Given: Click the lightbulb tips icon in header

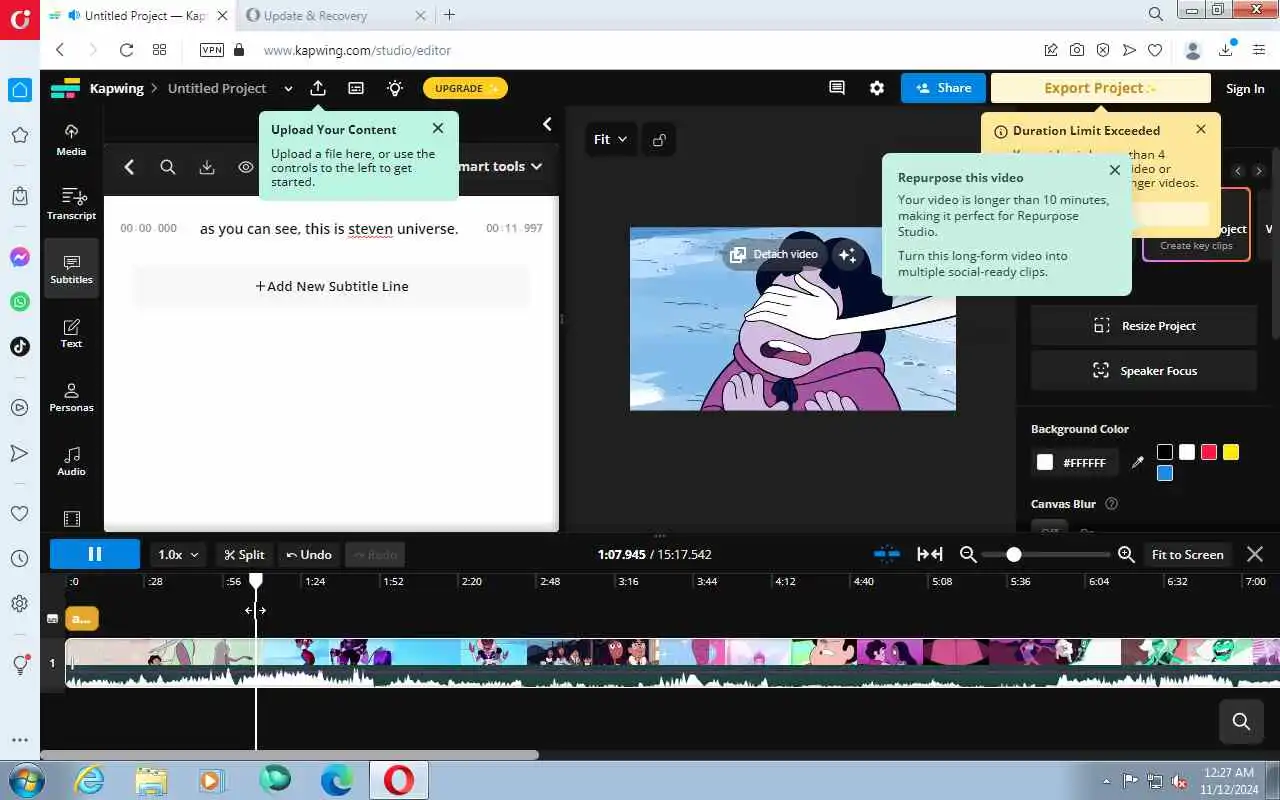Looking at the screenshot, I should pyautogui.click(x=395, y=88).
